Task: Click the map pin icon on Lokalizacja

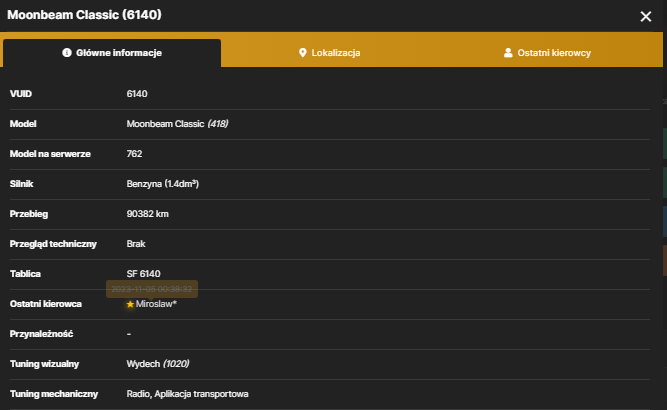Action: point(302,53)
